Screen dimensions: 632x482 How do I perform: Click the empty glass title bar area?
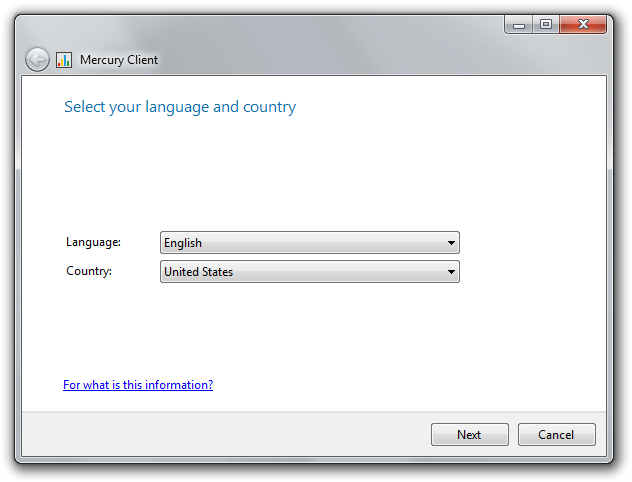pos(322,44)
